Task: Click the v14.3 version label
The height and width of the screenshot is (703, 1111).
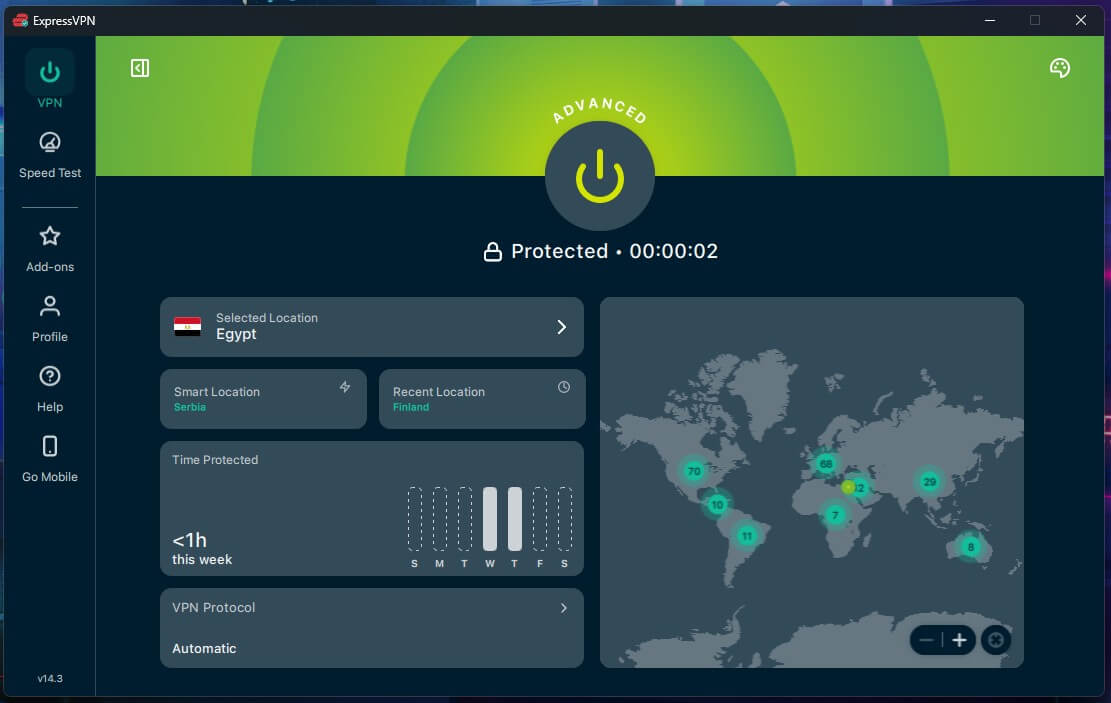Action: [x=50, y=678]
